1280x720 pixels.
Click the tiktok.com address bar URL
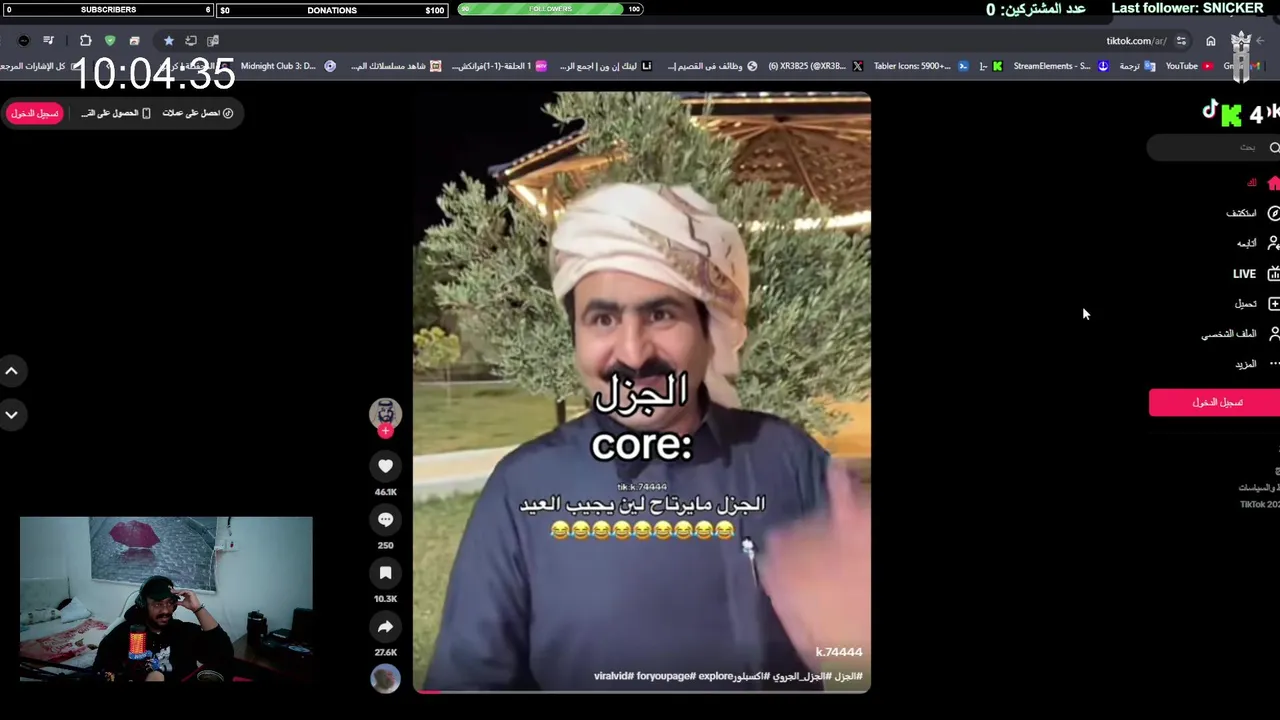[x=1136, y=41]
